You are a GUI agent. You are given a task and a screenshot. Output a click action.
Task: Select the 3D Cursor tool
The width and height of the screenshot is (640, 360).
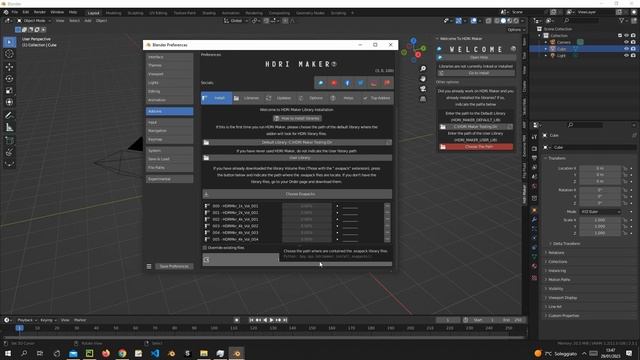tap(9, 54)
